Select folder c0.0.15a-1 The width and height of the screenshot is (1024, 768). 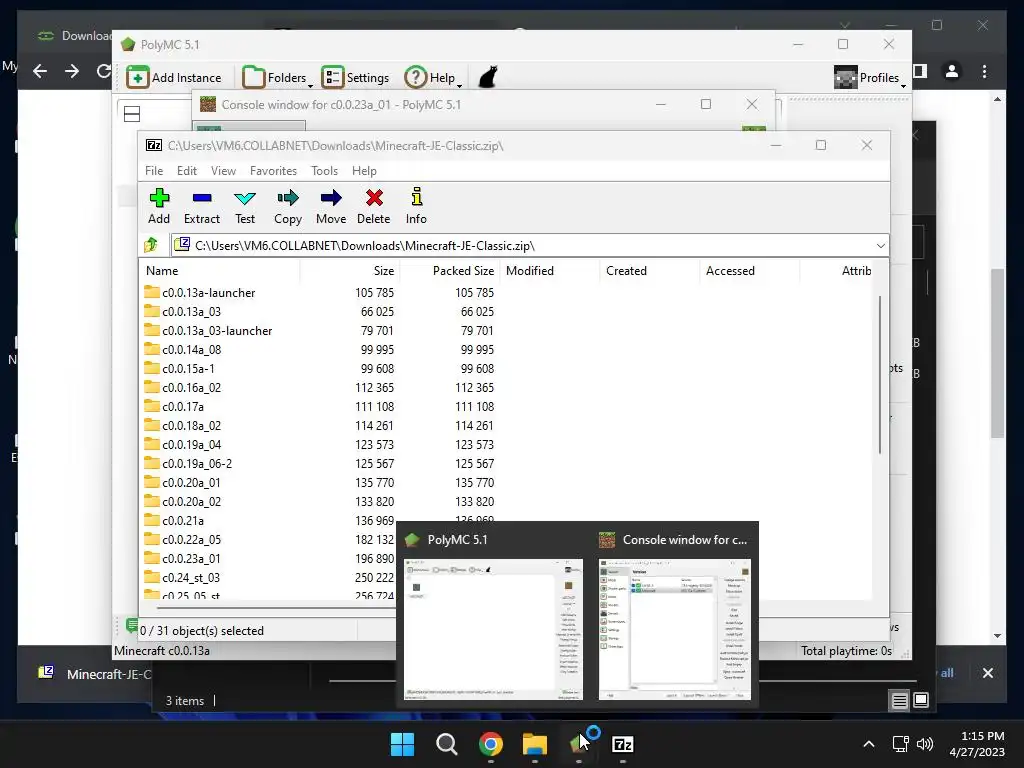click(x=188, y=368)
